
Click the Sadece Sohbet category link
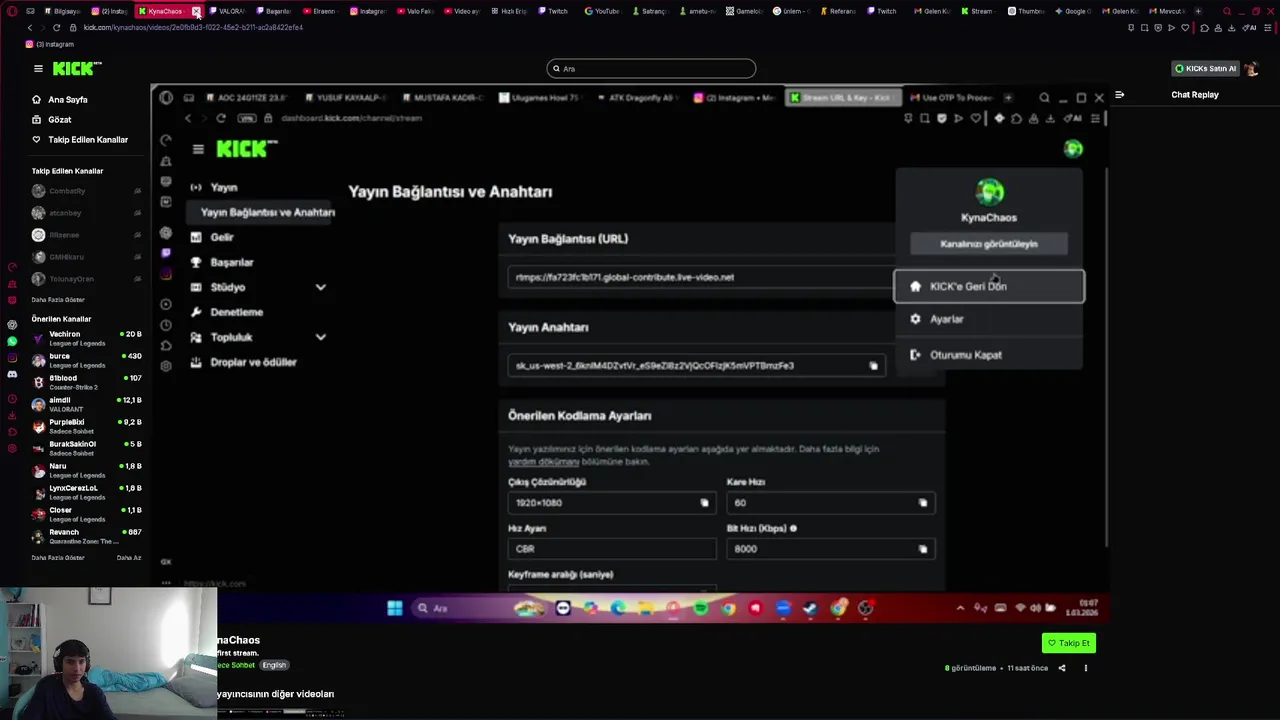pos(236,665)
